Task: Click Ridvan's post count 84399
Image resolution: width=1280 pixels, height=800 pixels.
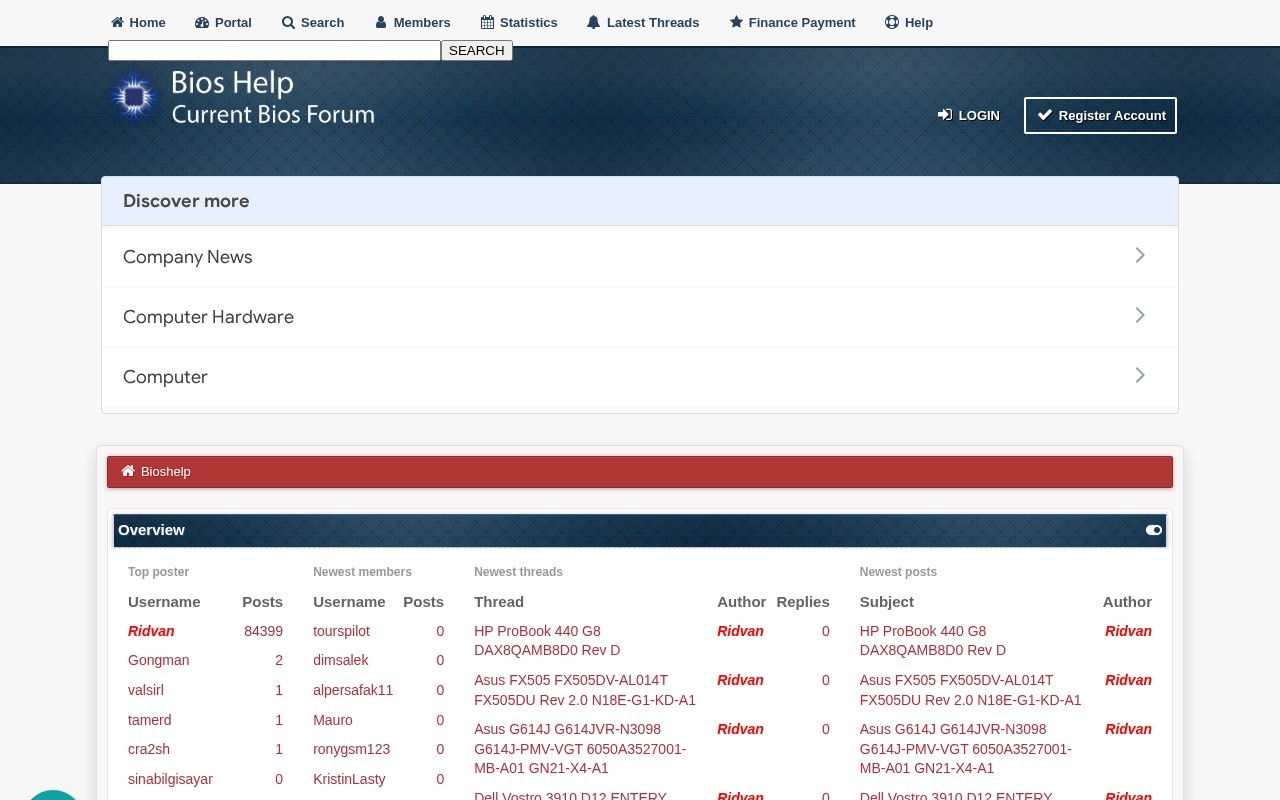Action: click(x=263, y=631)
